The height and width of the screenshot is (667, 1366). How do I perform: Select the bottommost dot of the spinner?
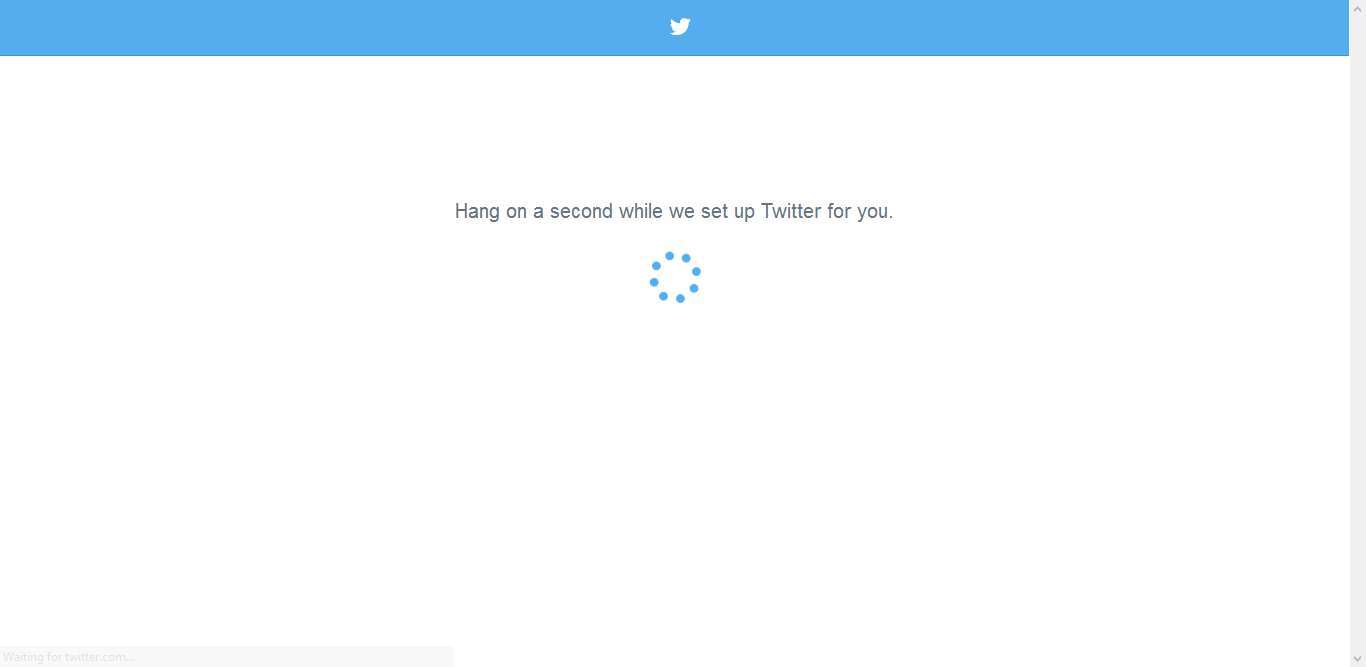pyautogui.click(x=680, y=298)
